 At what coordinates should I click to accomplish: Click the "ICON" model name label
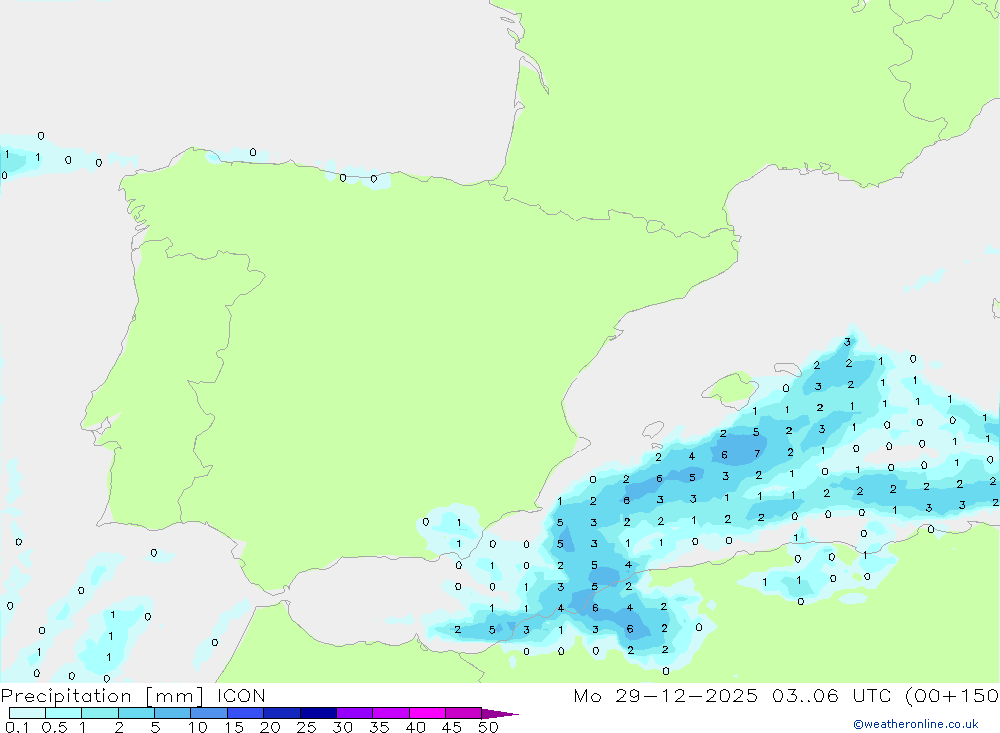tap(241, 695)
